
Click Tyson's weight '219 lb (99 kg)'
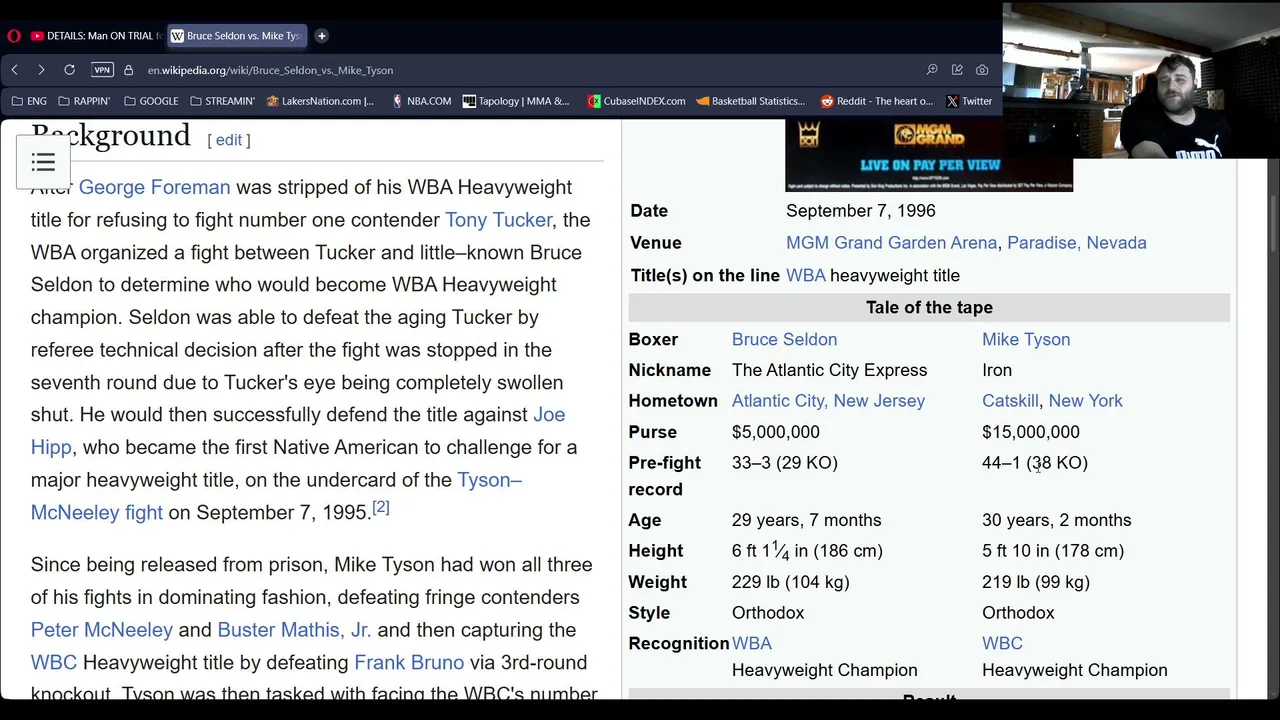tap(1036, 582)
